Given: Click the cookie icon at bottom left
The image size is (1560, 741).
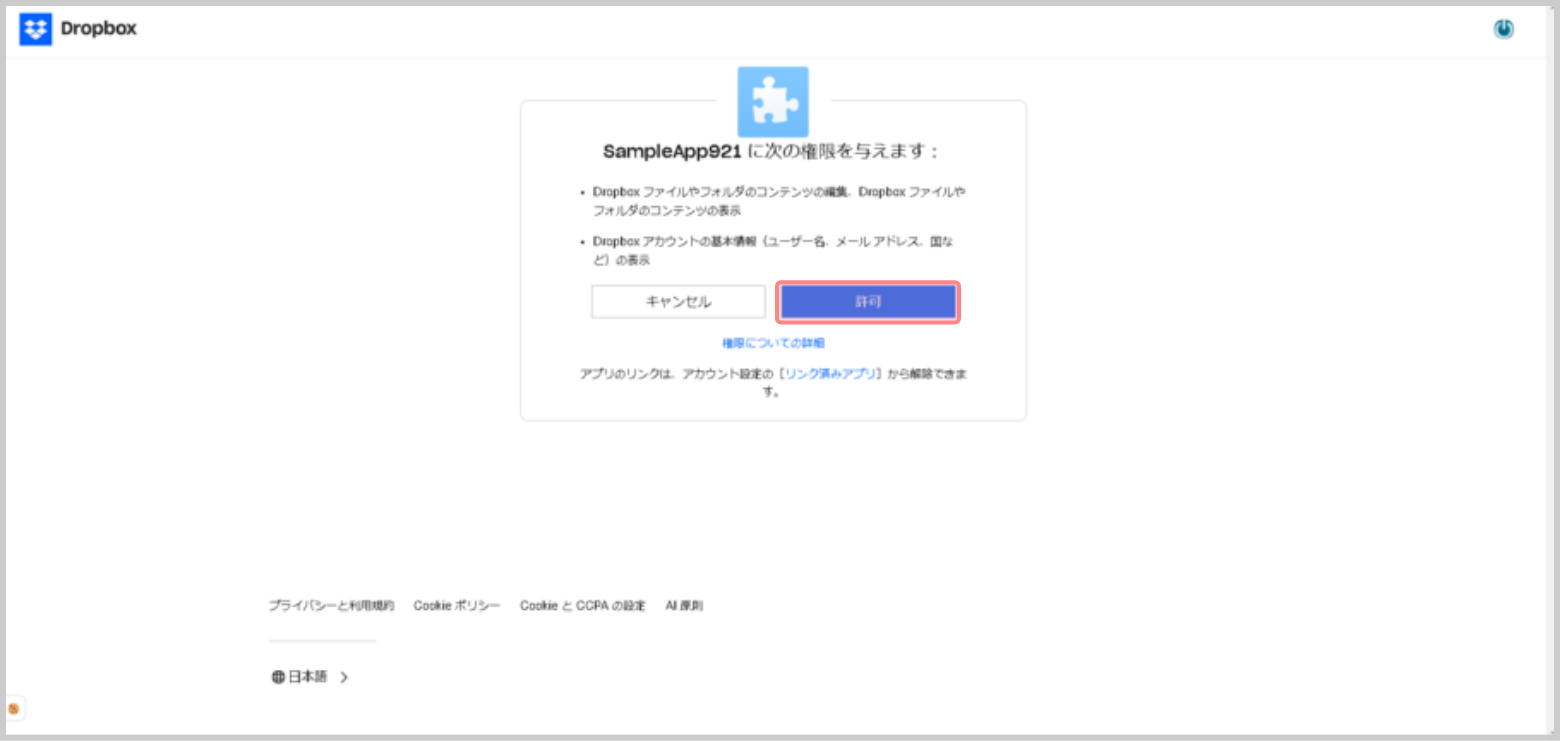Looking at the screenshot, I should click(x=13, y=708).
